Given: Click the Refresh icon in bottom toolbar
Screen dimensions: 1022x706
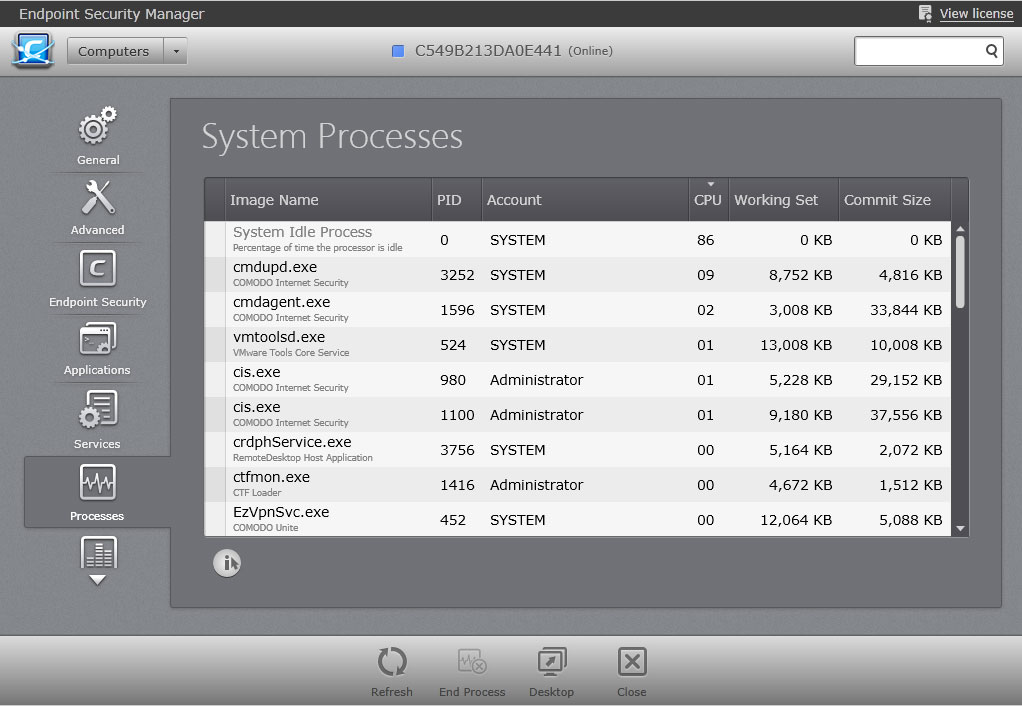Looking at the screenshot, I should coord(392,670).
